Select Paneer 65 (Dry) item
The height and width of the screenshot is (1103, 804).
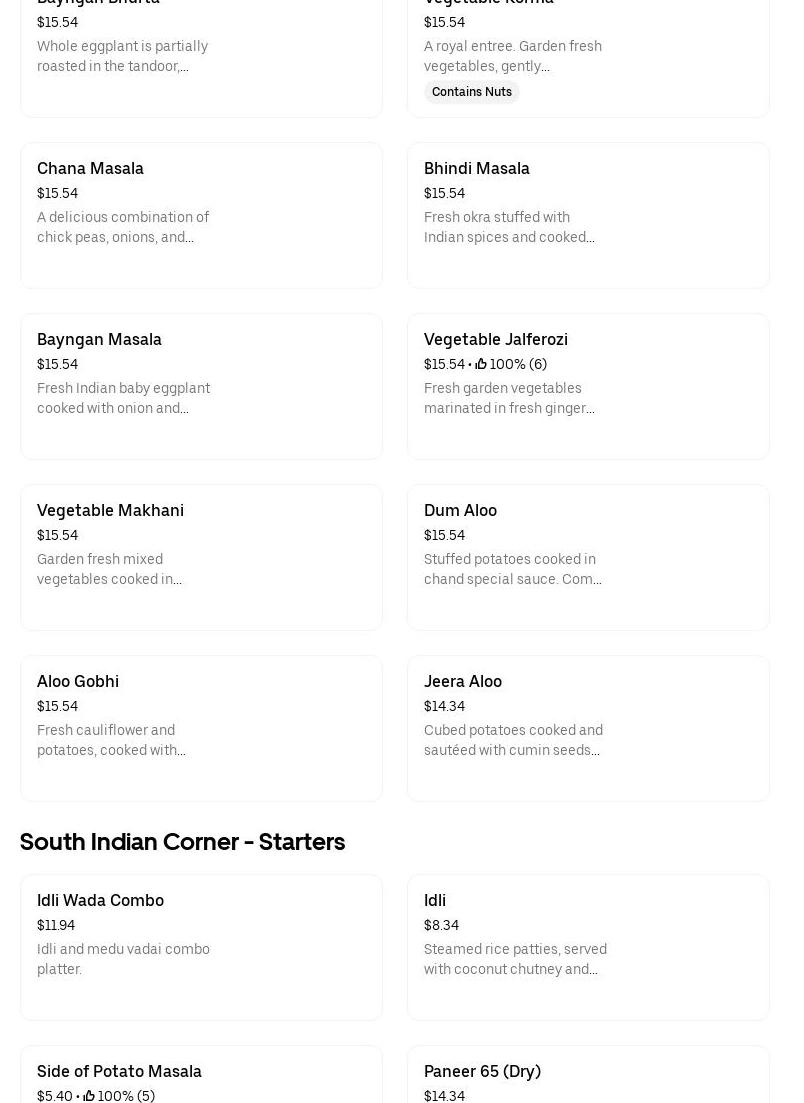tap(588, 1075)
